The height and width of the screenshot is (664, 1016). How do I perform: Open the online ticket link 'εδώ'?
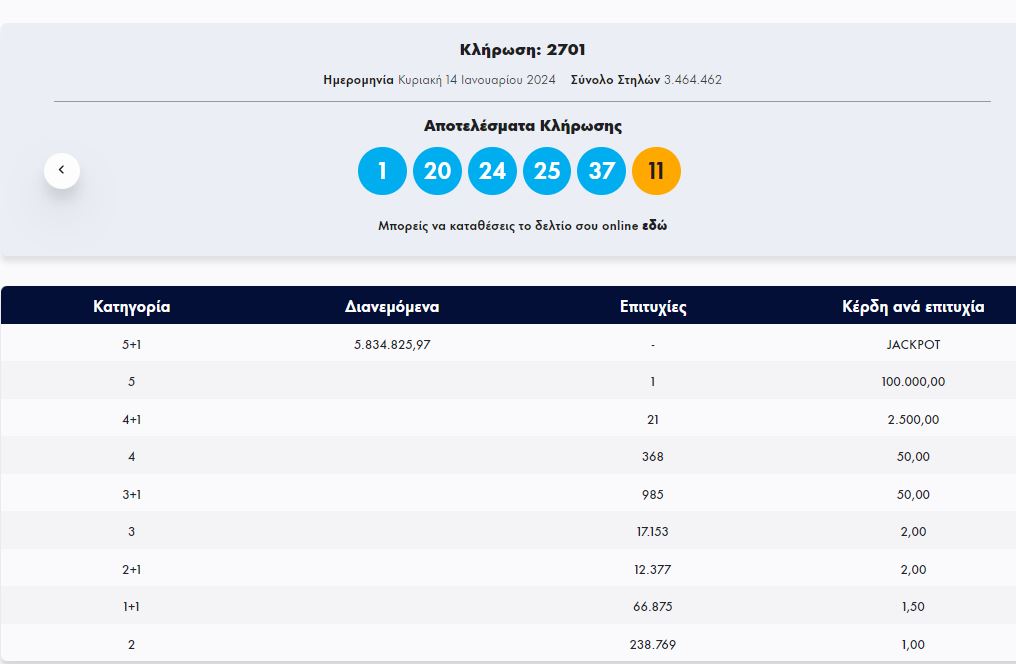(654, 226)
